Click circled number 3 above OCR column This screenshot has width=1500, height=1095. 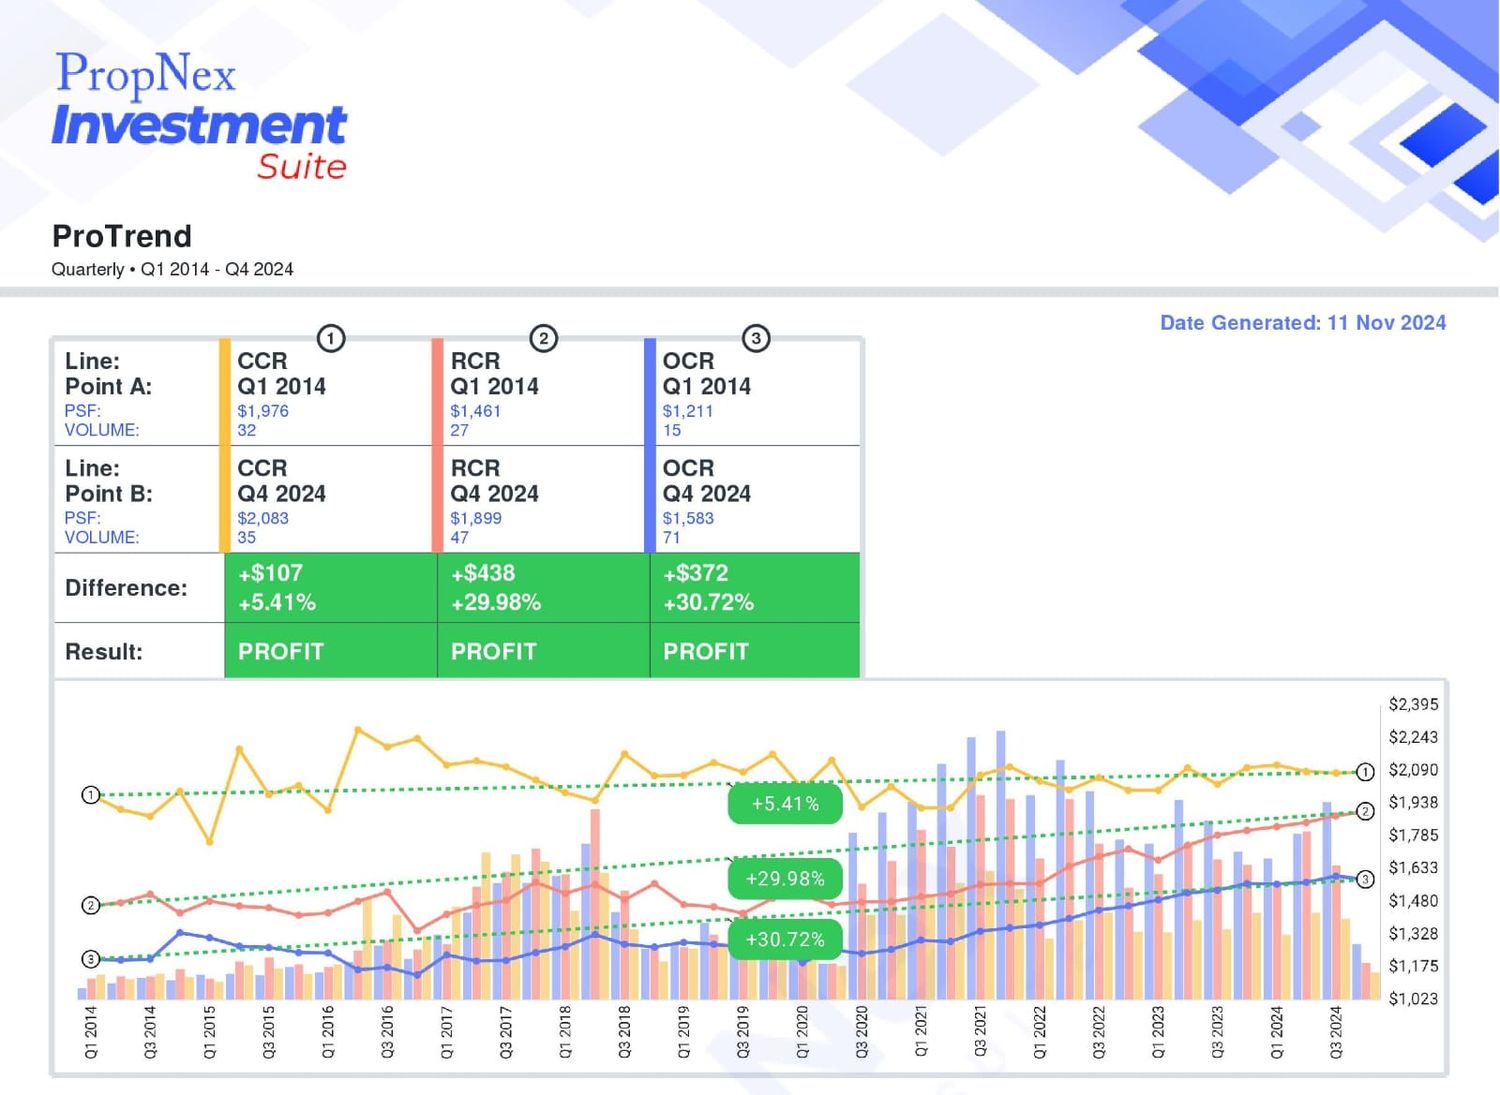[x=756, y=338]
